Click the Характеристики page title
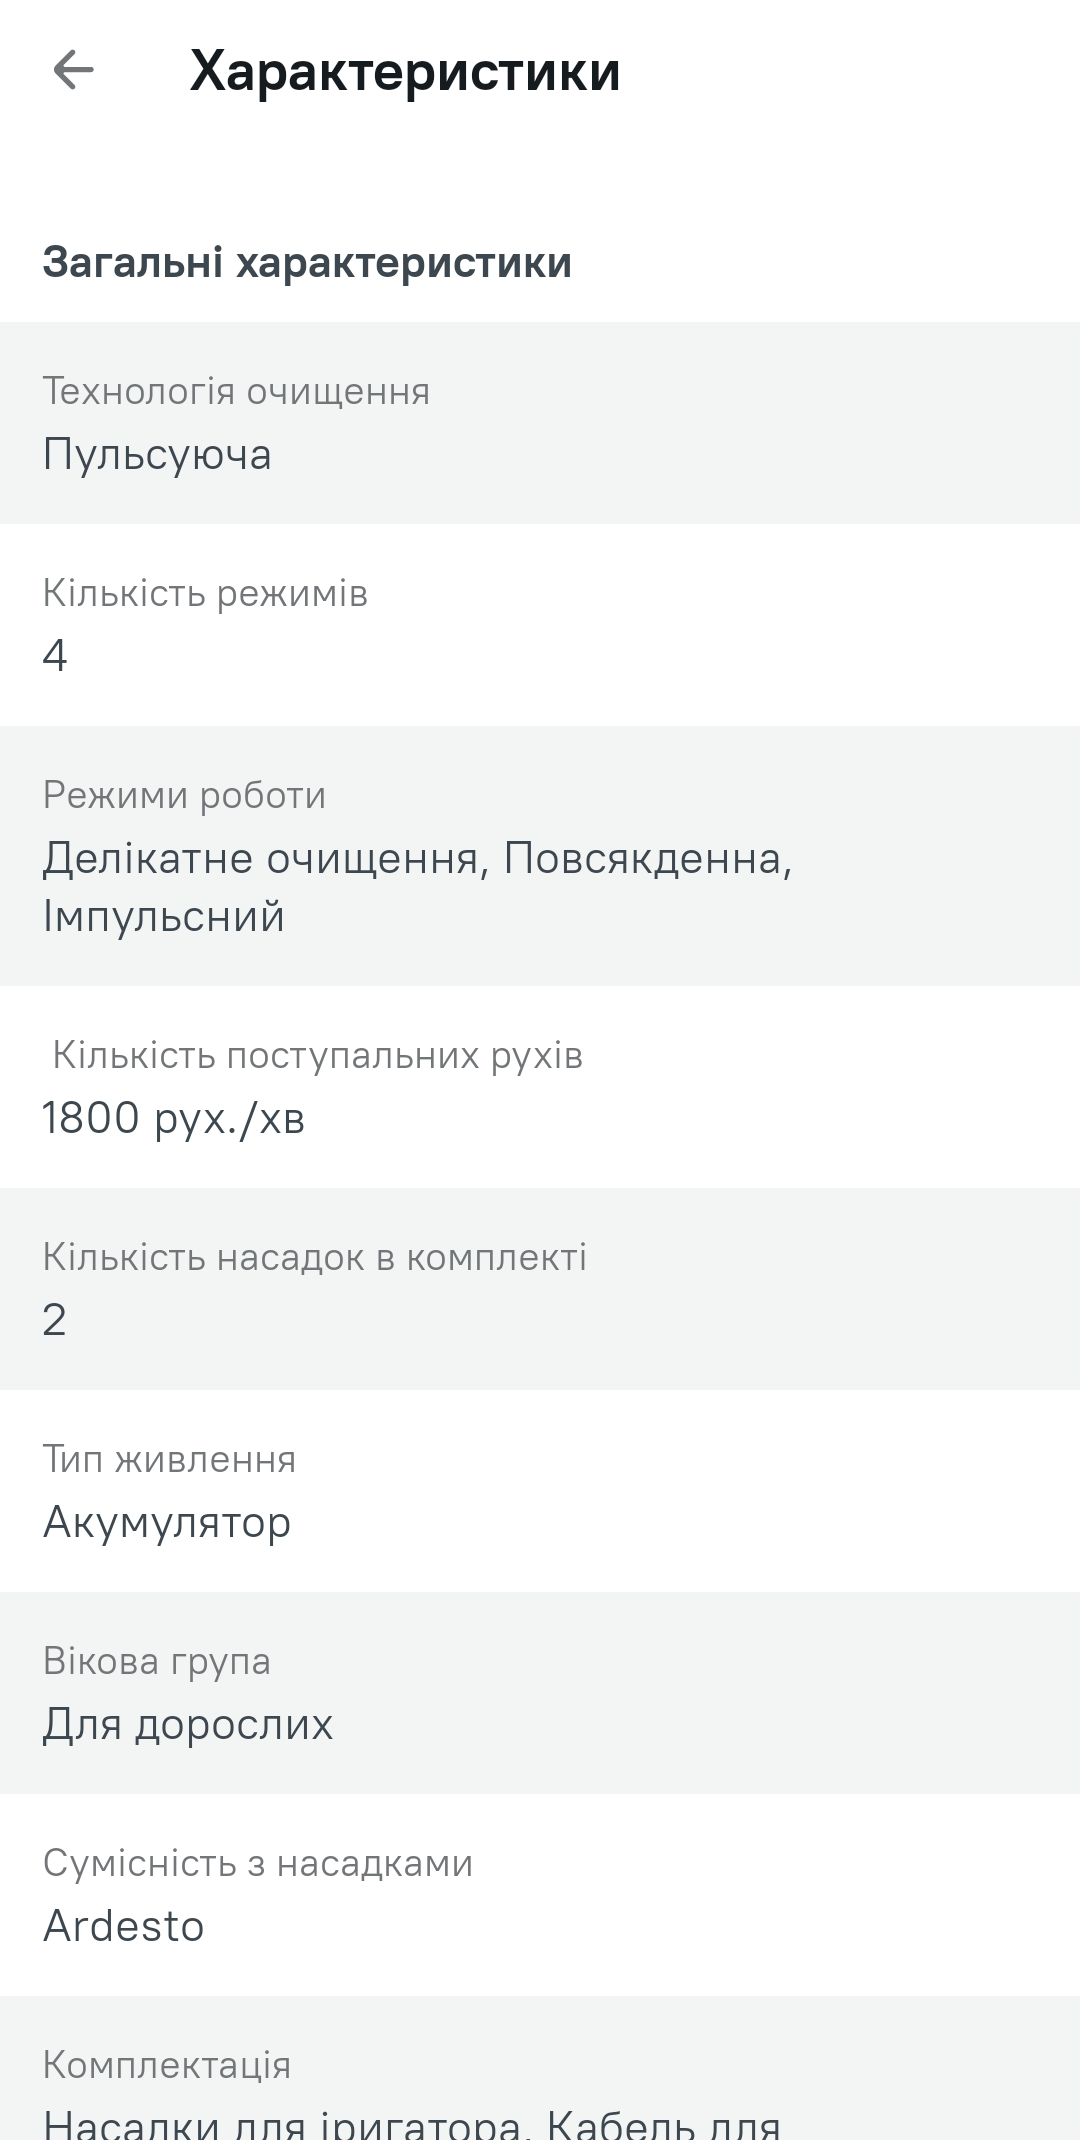Screen dimensions: 1080x2140 [405, 72]
